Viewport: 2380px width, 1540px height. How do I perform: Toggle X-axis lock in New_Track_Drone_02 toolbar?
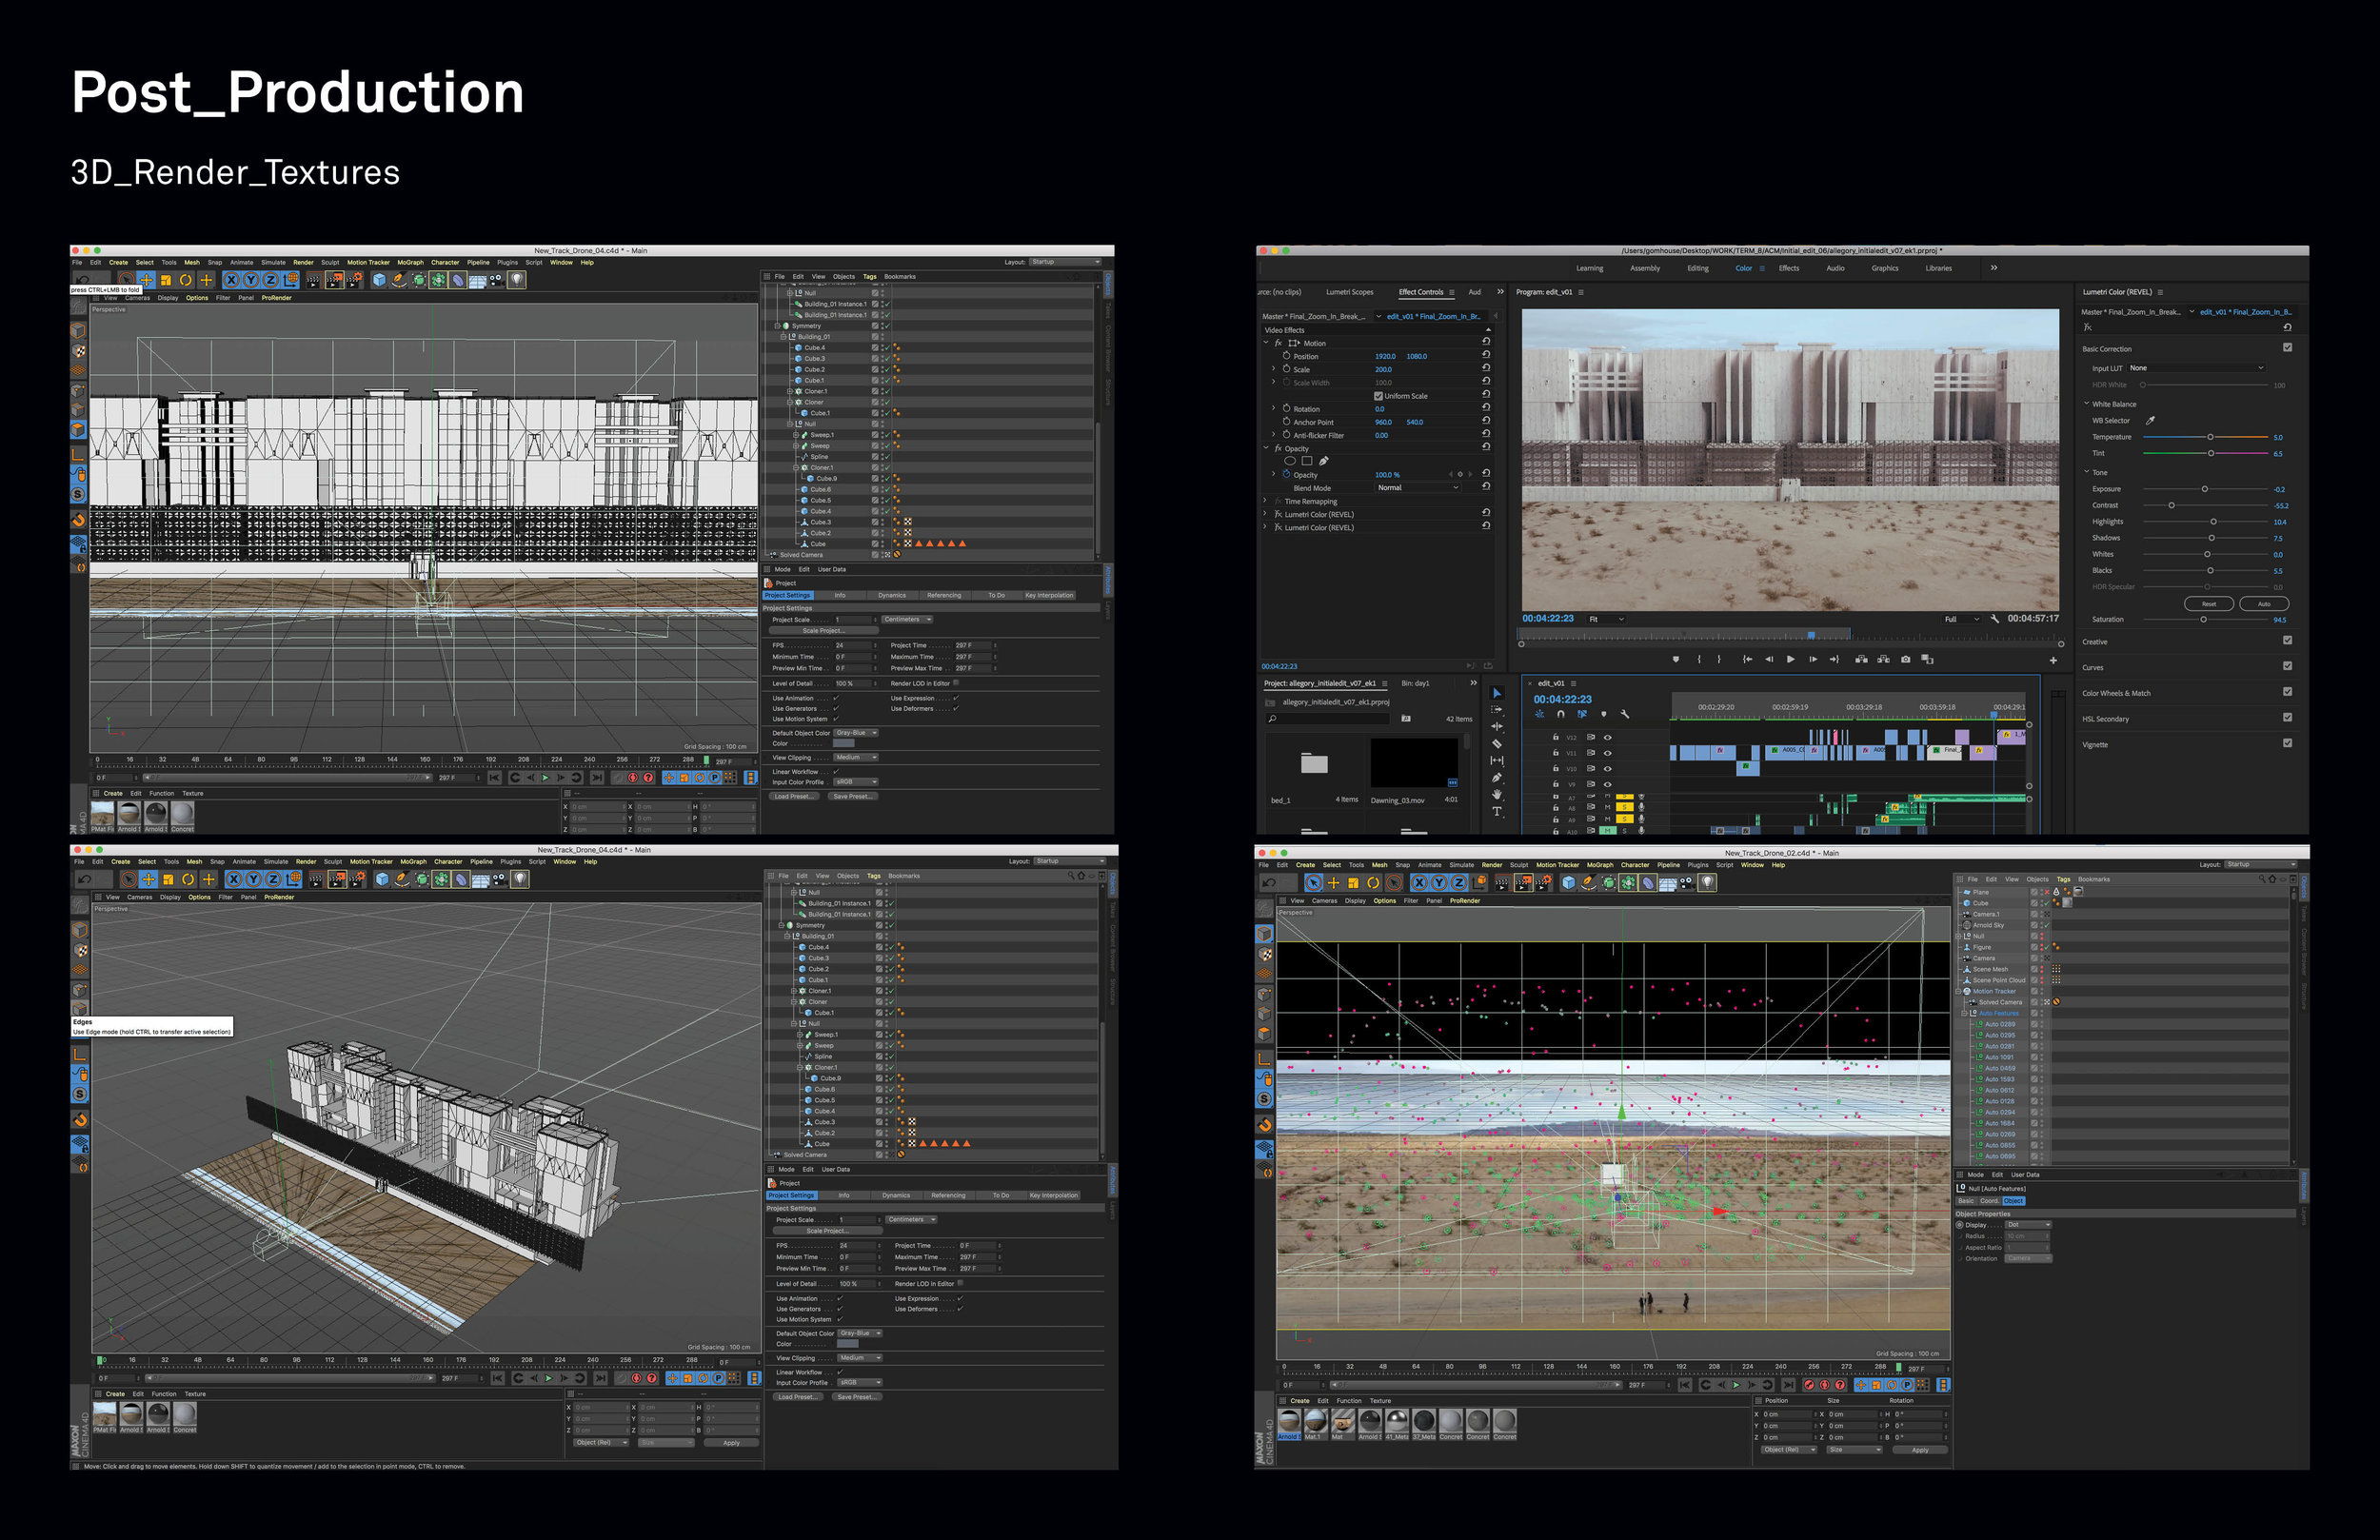coord(1419,883)
